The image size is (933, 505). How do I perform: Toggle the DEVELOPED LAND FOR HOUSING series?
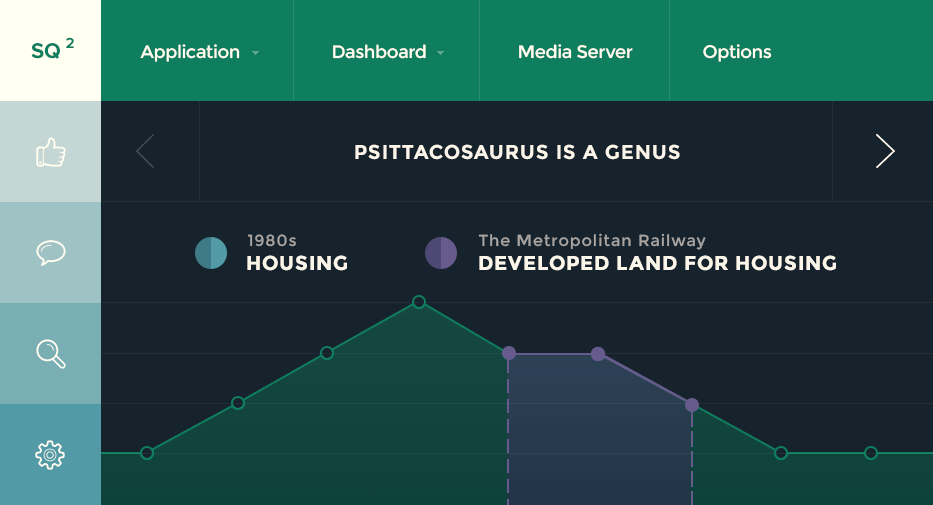point(657,264)
